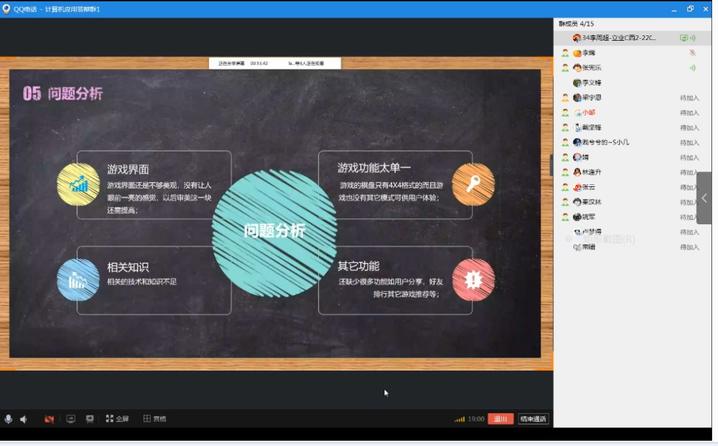Enter fullscreen mode (全屏)

[x=117, y=419]
